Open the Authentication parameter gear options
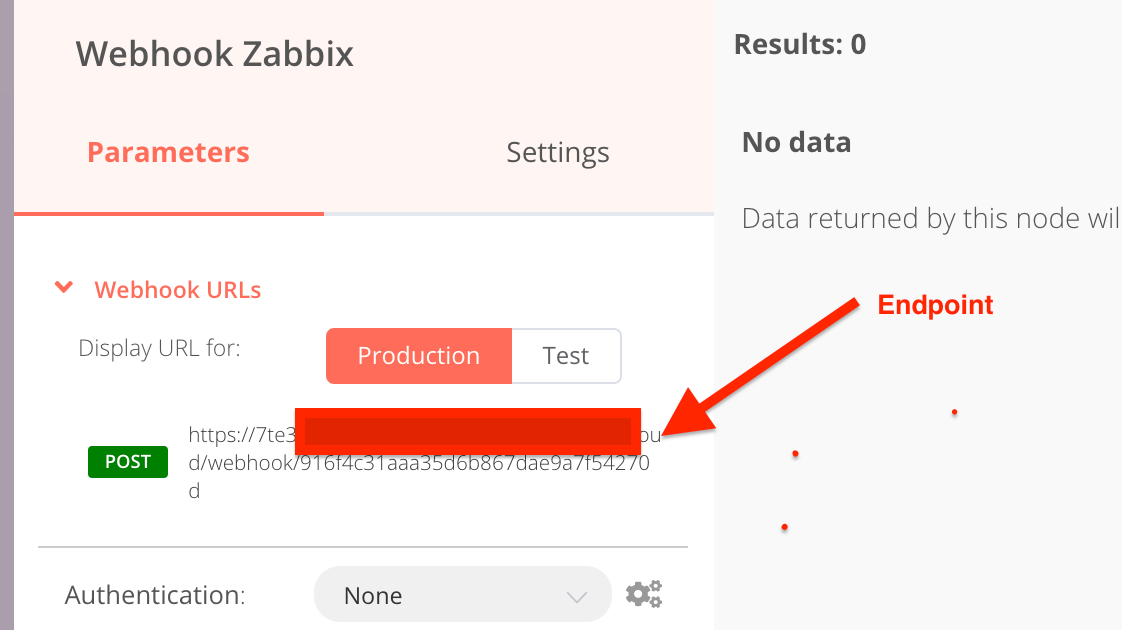 click(x=643, y=594)
